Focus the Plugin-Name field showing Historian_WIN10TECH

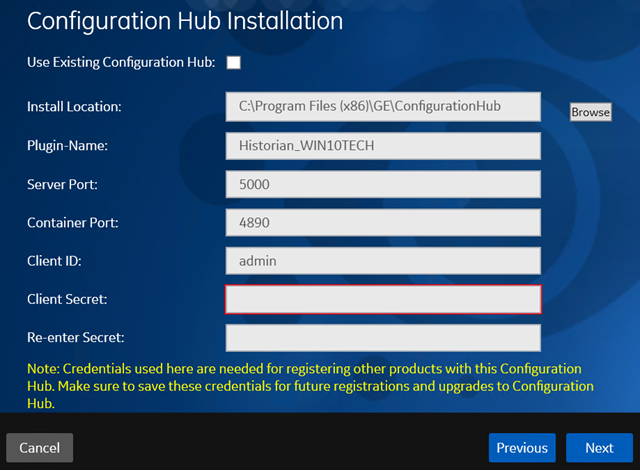click(383, 146)
